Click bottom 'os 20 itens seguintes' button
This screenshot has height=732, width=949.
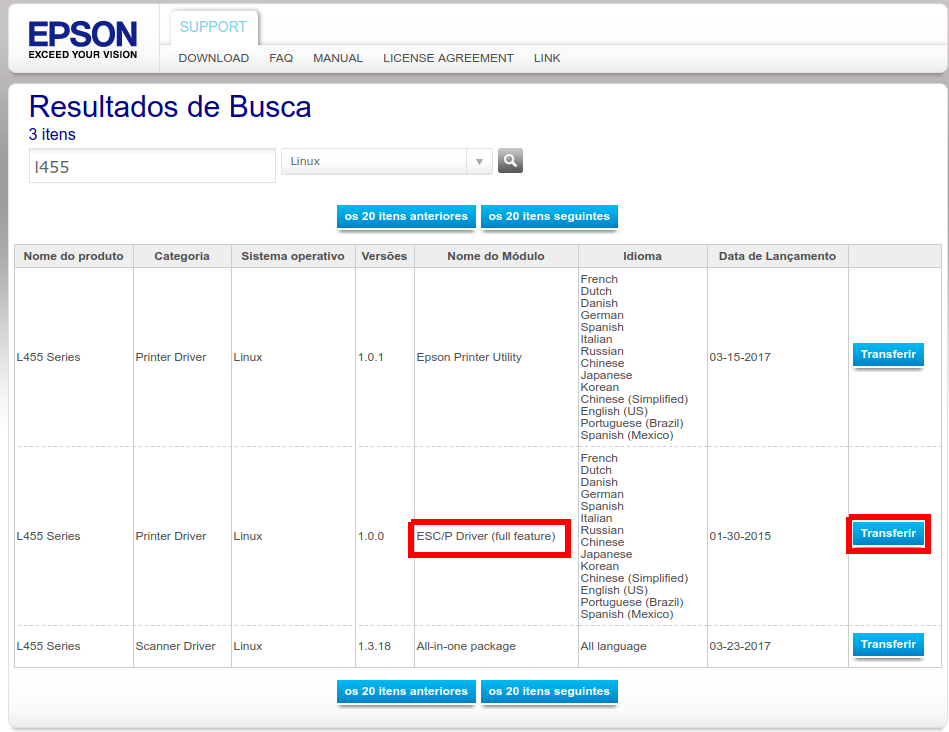point(549,691)
